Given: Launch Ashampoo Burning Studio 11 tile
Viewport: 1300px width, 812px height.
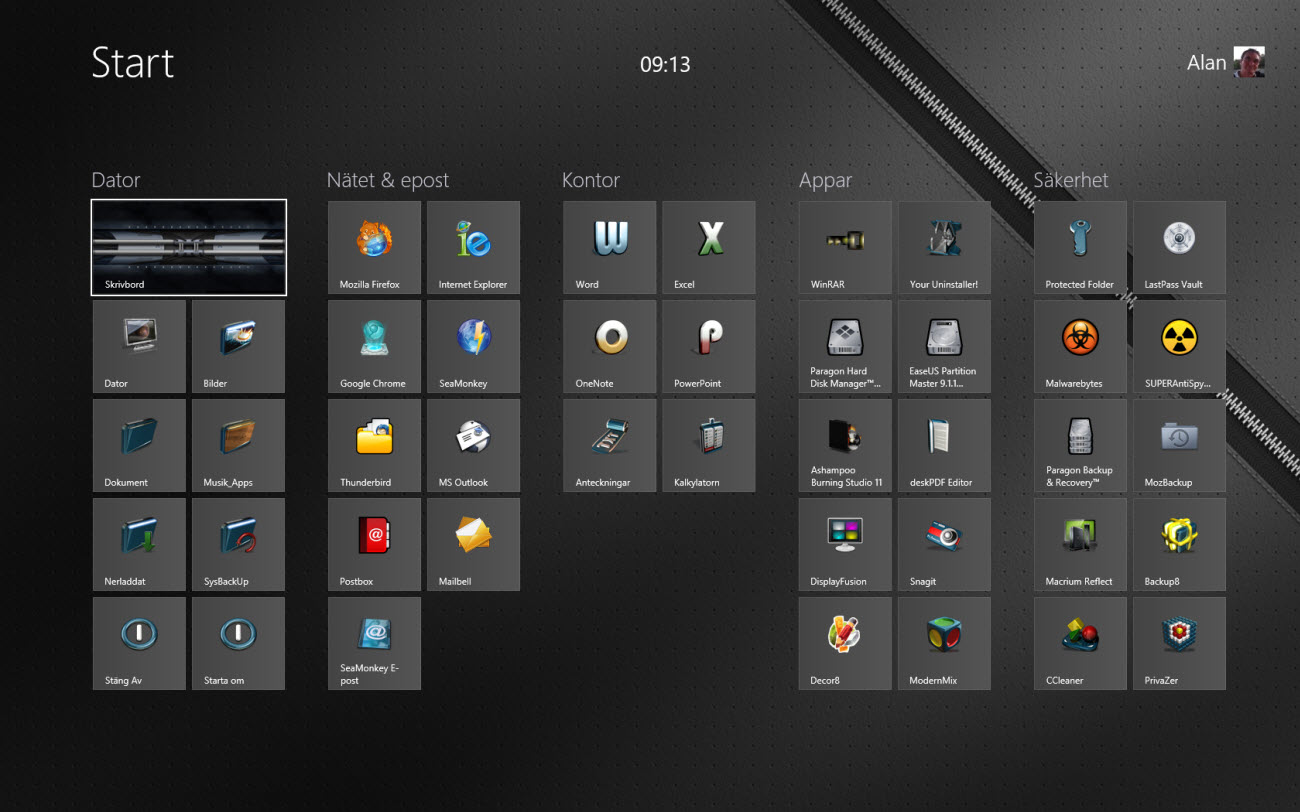Looking at the screenshot, I should point(845,445).
